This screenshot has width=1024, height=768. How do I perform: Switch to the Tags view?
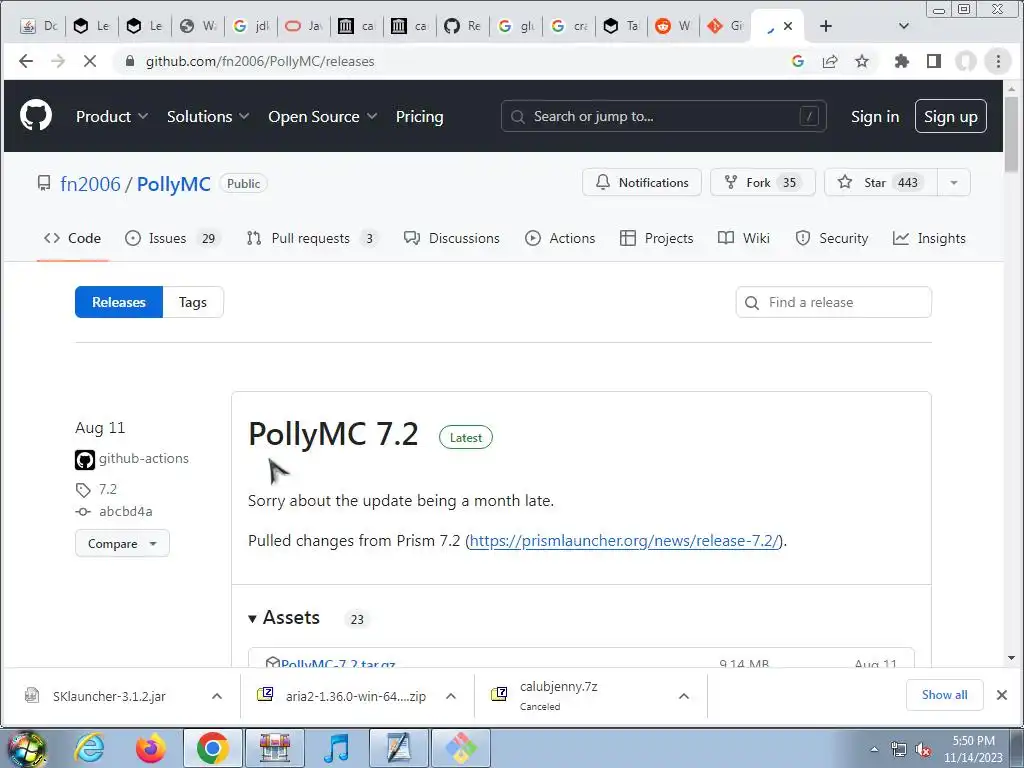tap(193, 302)
